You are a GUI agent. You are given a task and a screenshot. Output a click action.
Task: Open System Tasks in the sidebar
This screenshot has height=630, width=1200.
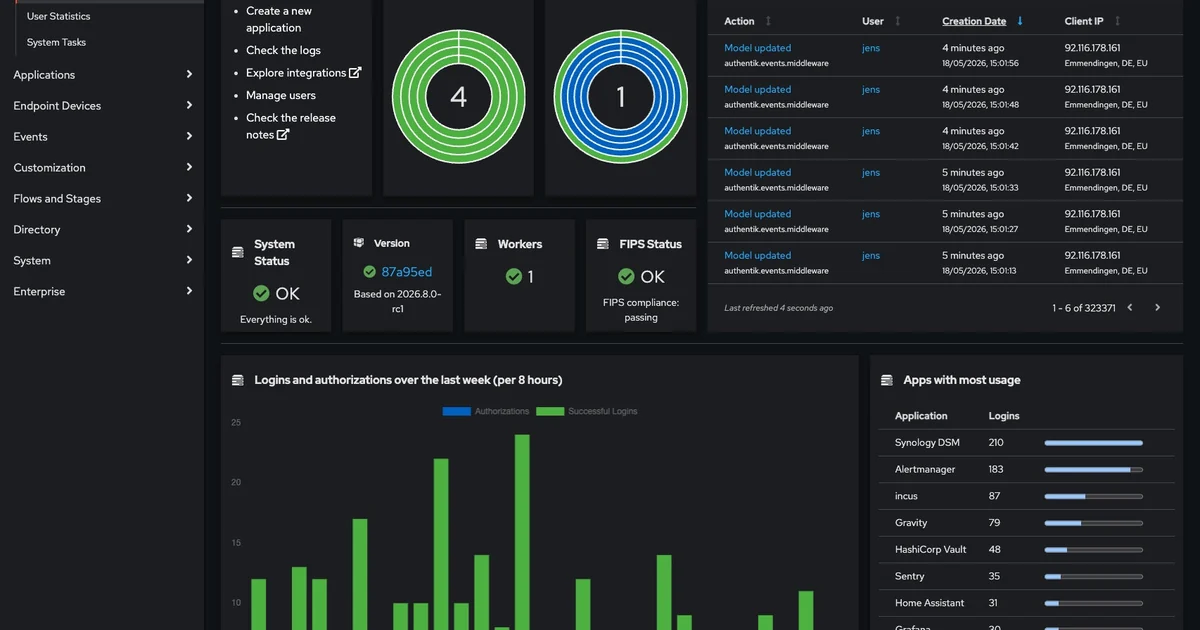(56, 42)
